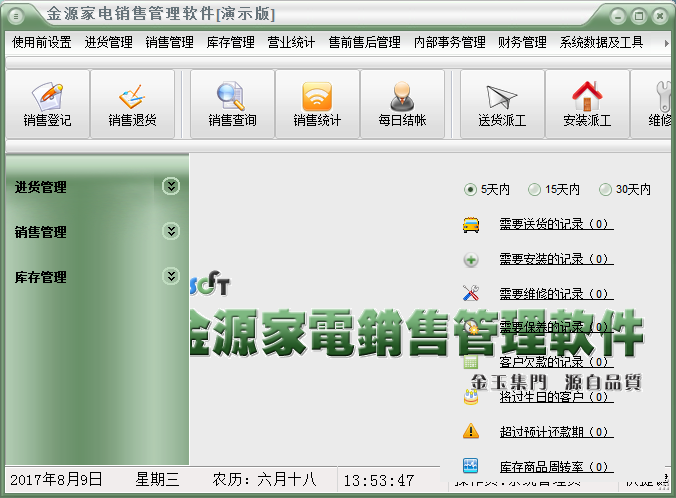Click the warning triangle icon beside 超过预计还款期

(471, 431)
